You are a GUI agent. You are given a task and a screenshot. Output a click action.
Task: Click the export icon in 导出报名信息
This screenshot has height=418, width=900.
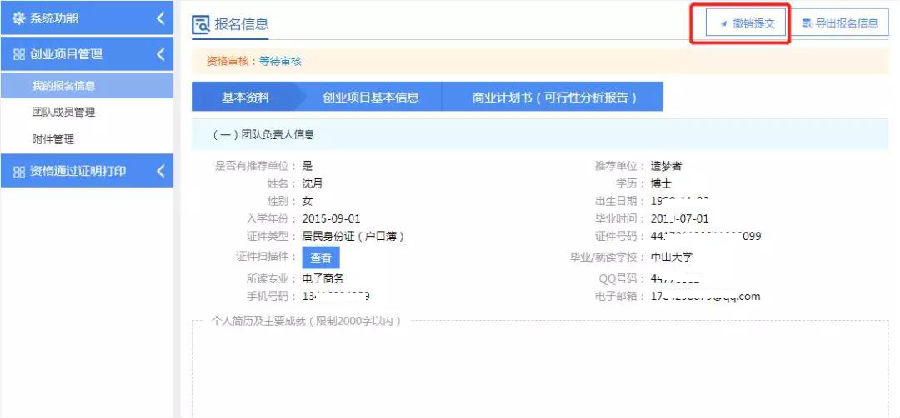[x=807, y=23]
